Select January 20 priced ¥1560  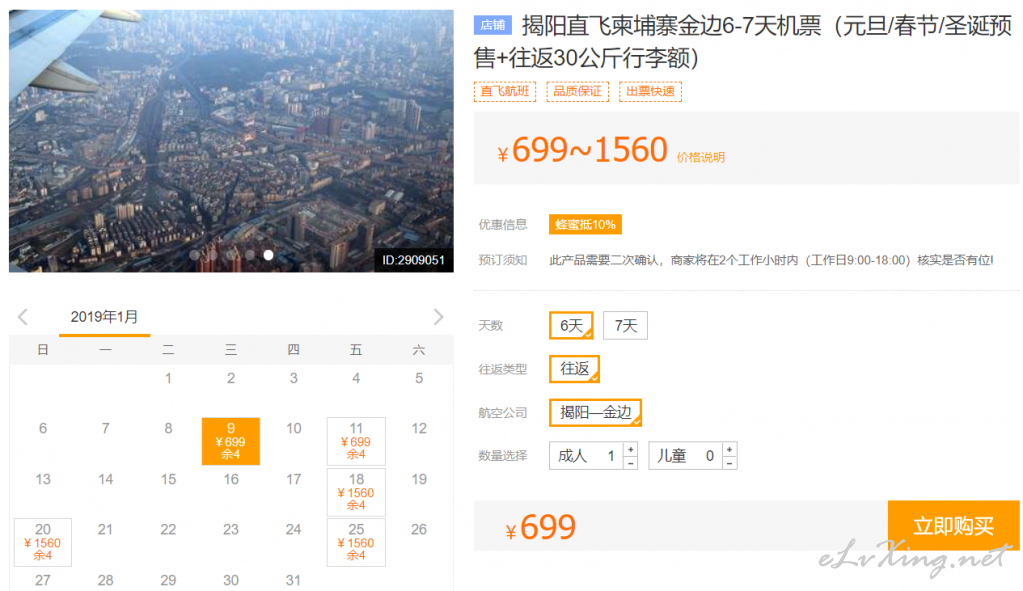tap(43, 543)
